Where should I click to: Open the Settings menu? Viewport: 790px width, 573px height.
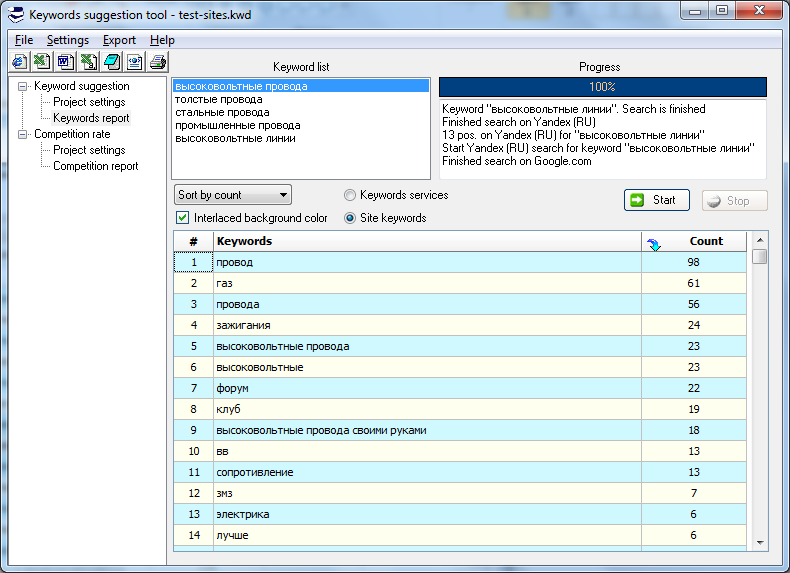tap(67, 40)
